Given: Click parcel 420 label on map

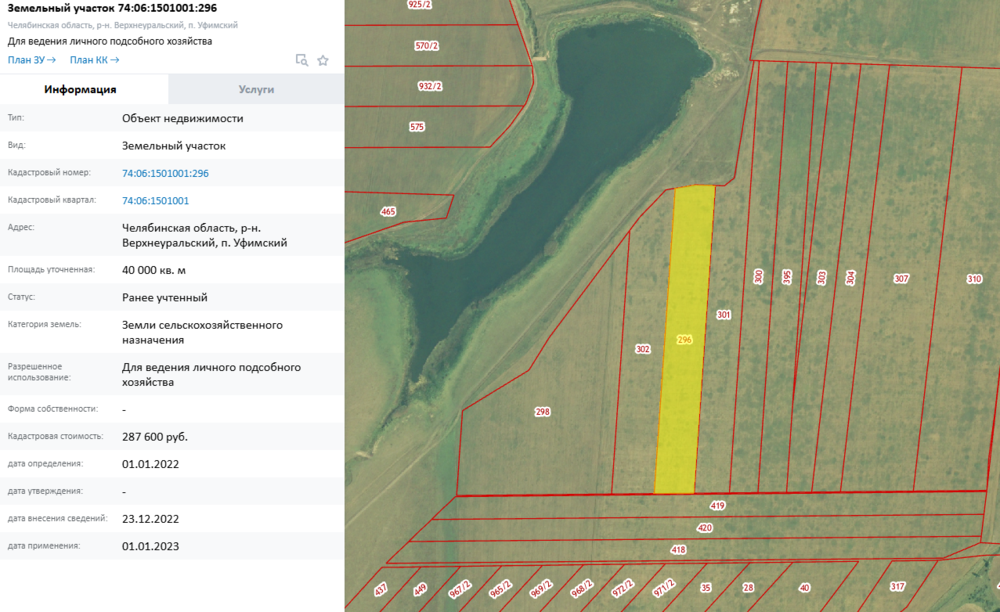Looking at the screenshot, I should point(704,528).
